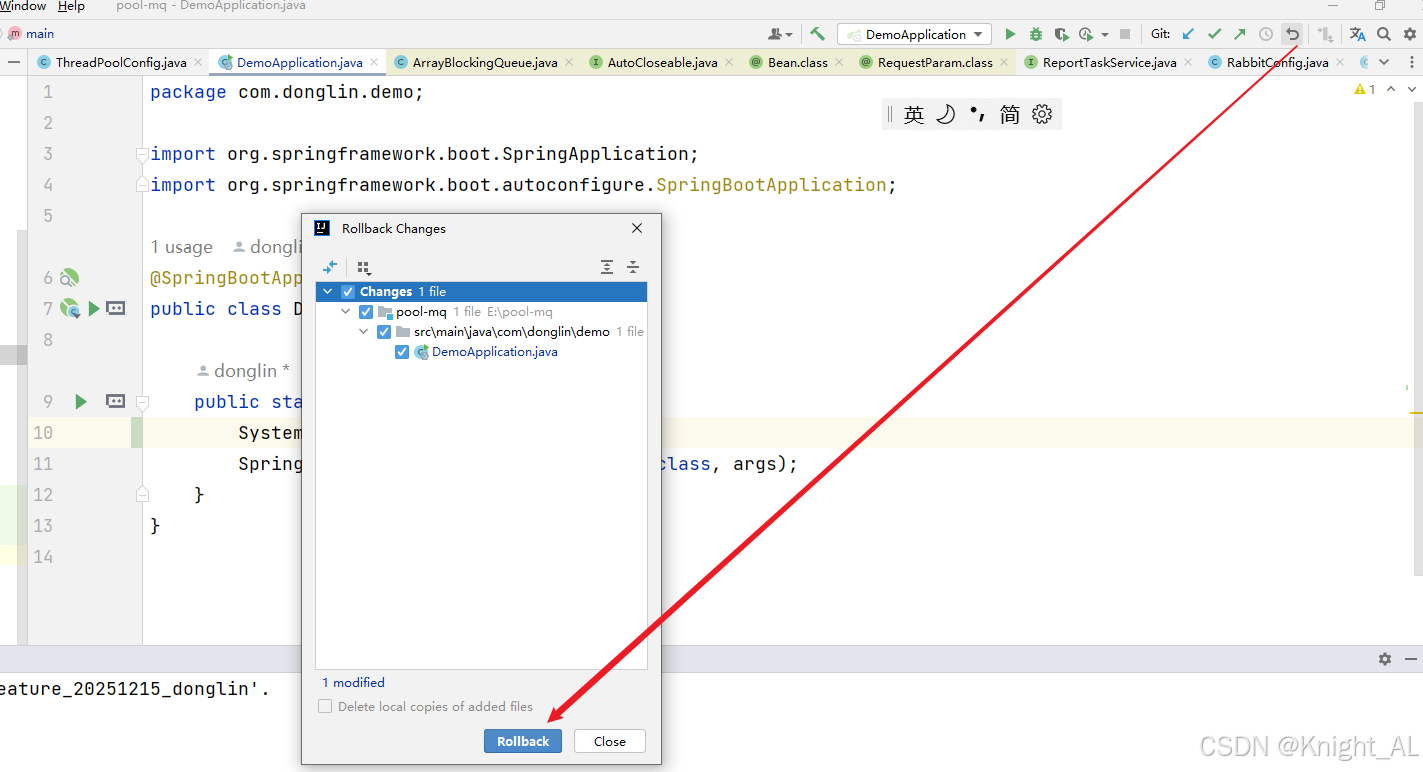Collapse the pool-mq node chevron

pos(346,312)
